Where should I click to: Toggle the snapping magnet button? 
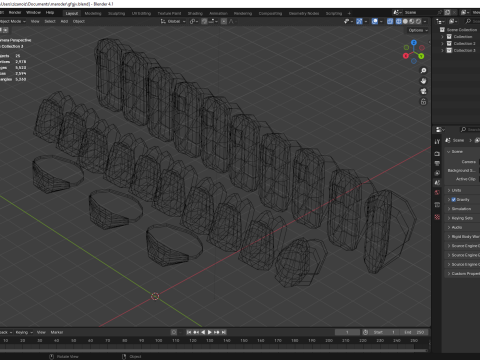[x=204, y=21]
